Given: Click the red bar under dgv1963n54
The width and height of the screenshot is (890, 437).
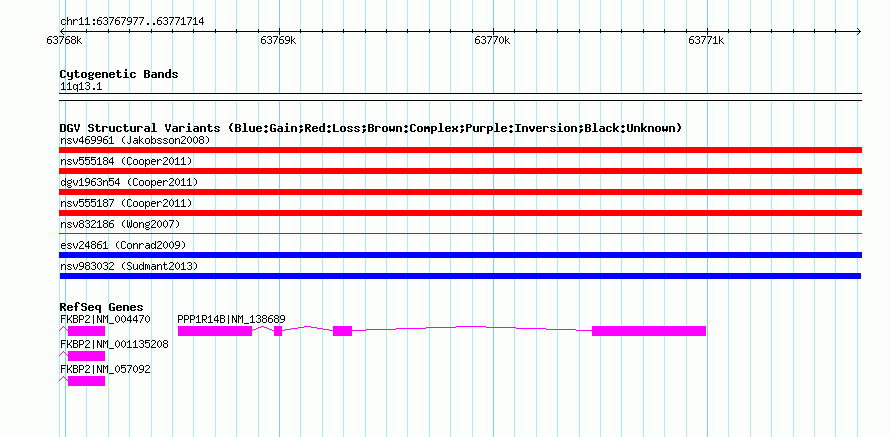Looking at the screenshot, I should [460, 192].
